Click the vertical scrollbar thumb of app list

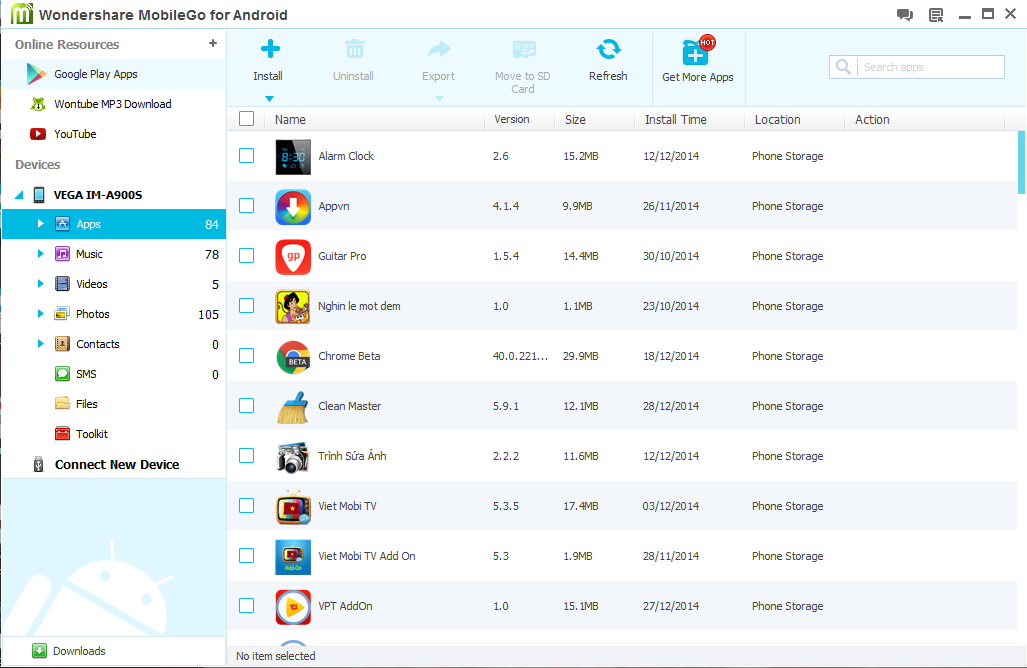pos(1021,162)
